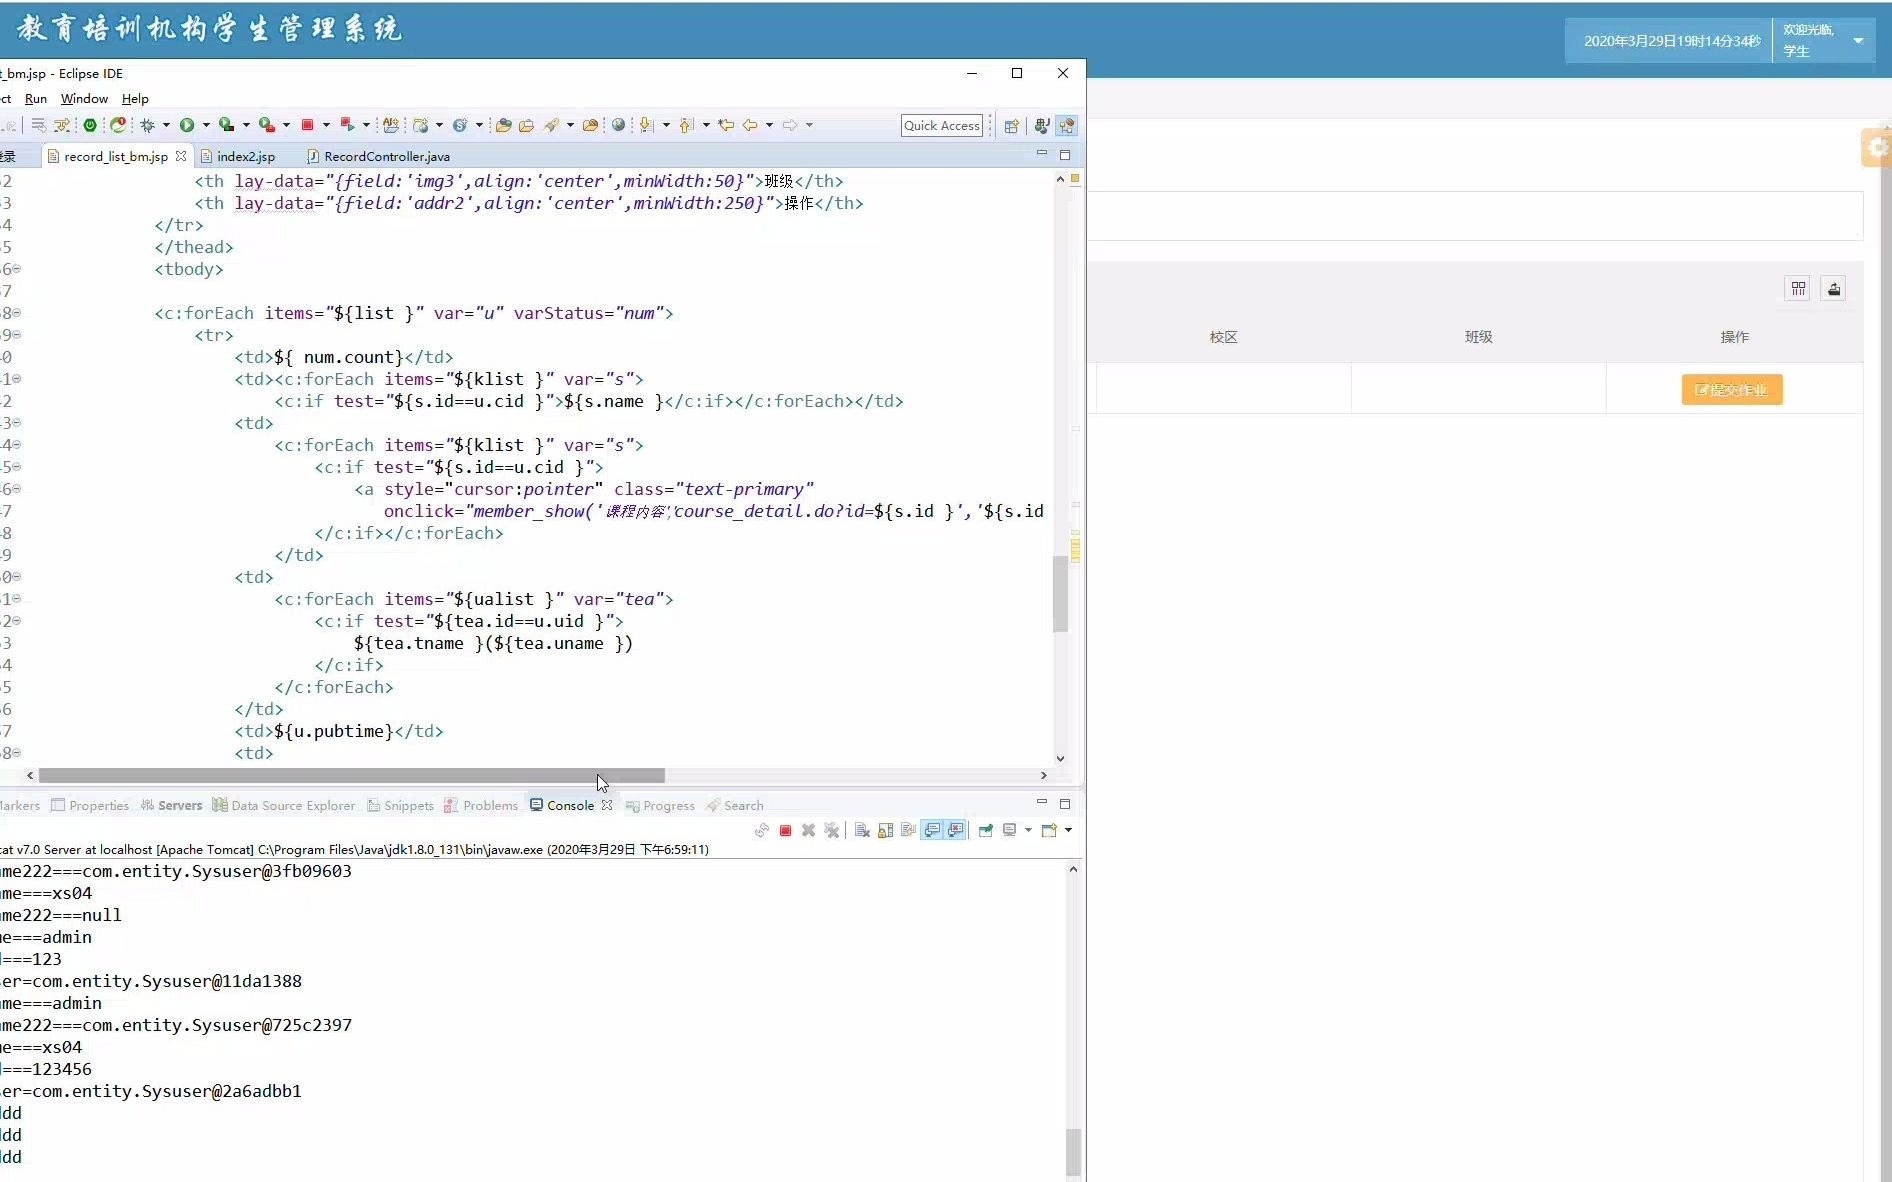The height and width of the screenshot is (1182, 1892).
Task: Toggle Scroll Lock in the Console toolbar
Action: point(885,830)
